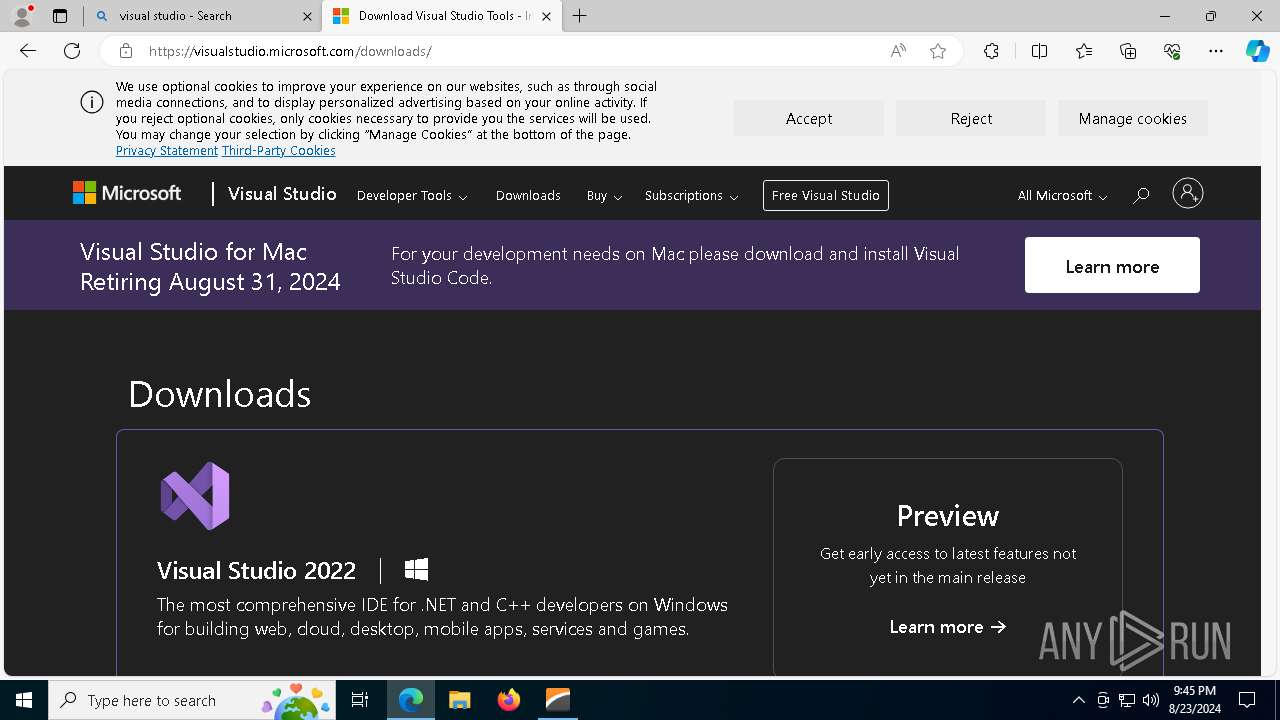The height and width of the screenshot is (720, 1280).
Task: Click the Visual Studio brand link
Action: tap(282, 194)
